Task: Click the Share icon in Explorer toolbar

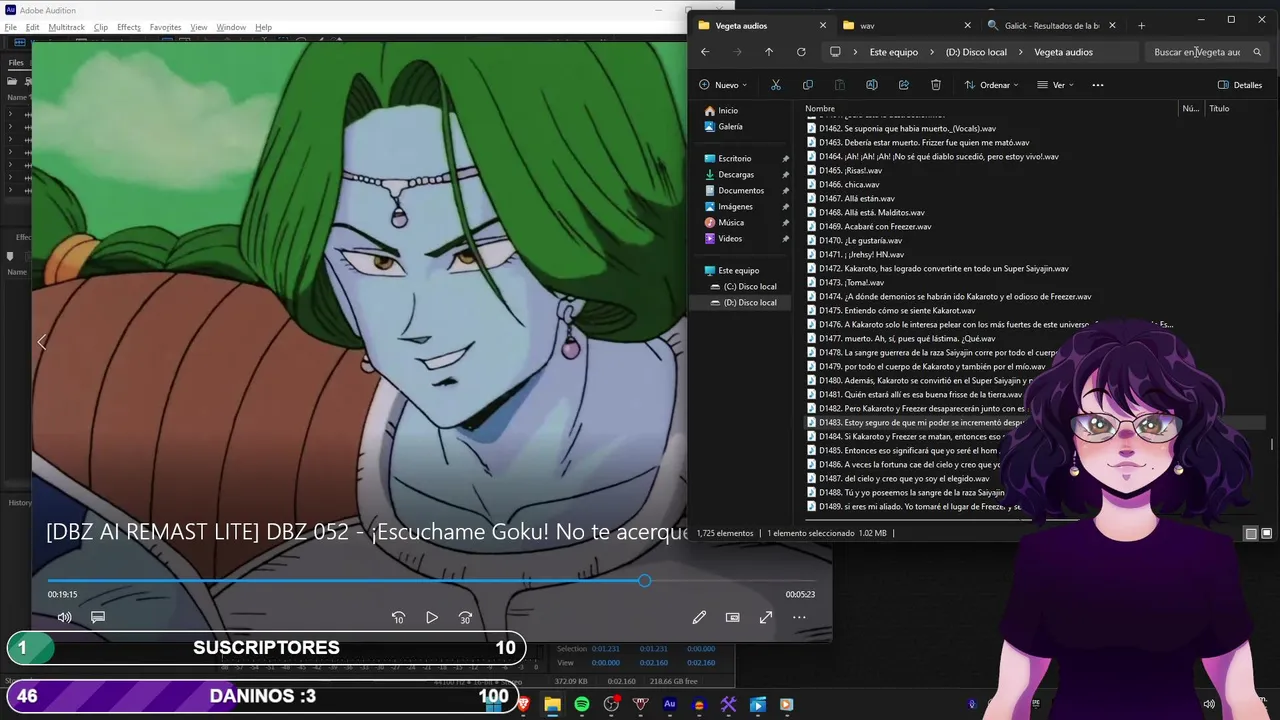Action: coord(904,85)
